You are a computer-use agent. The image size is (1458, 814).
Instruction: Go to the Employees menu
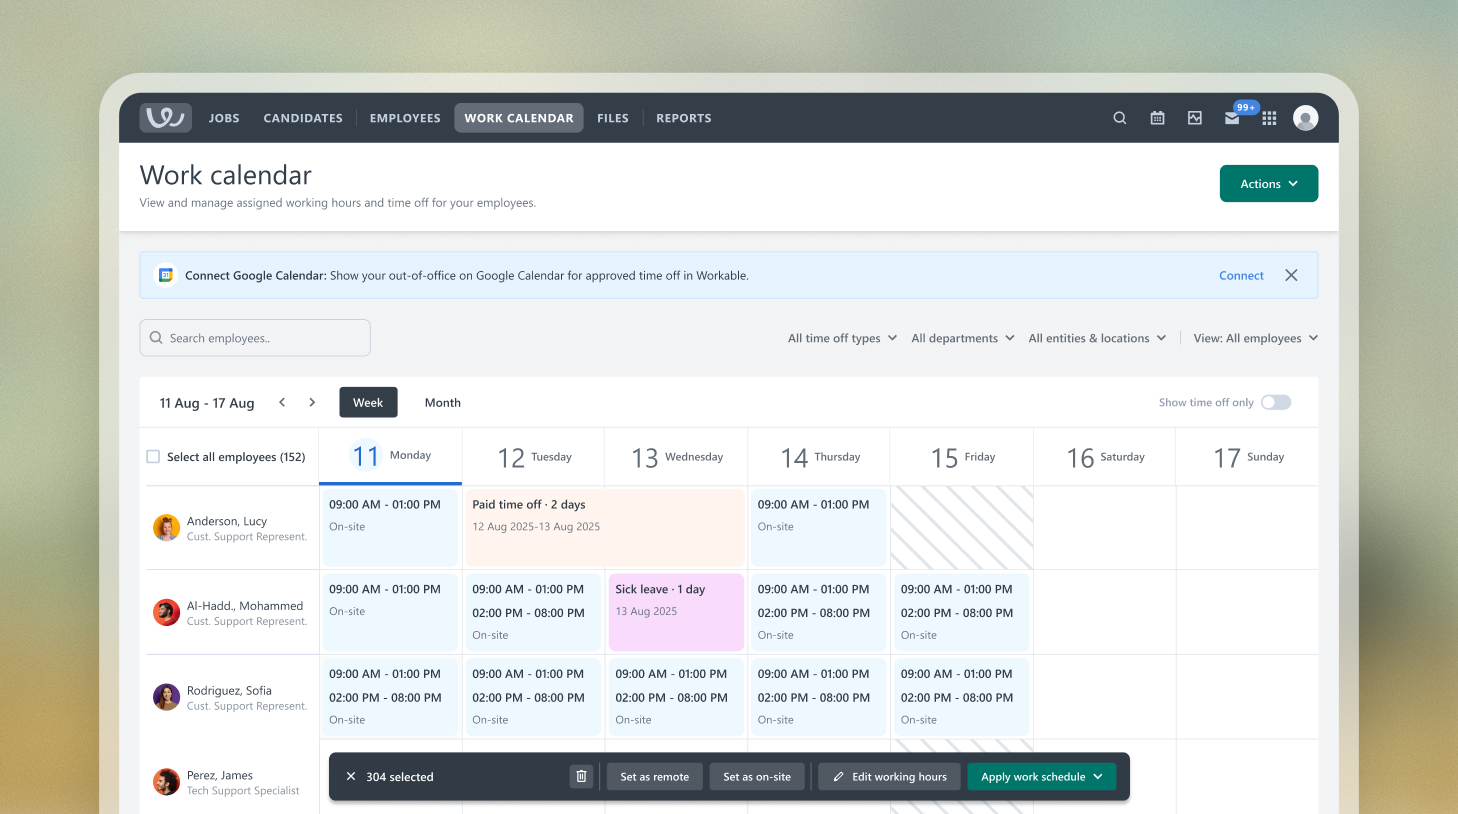[x=405, y=118]
